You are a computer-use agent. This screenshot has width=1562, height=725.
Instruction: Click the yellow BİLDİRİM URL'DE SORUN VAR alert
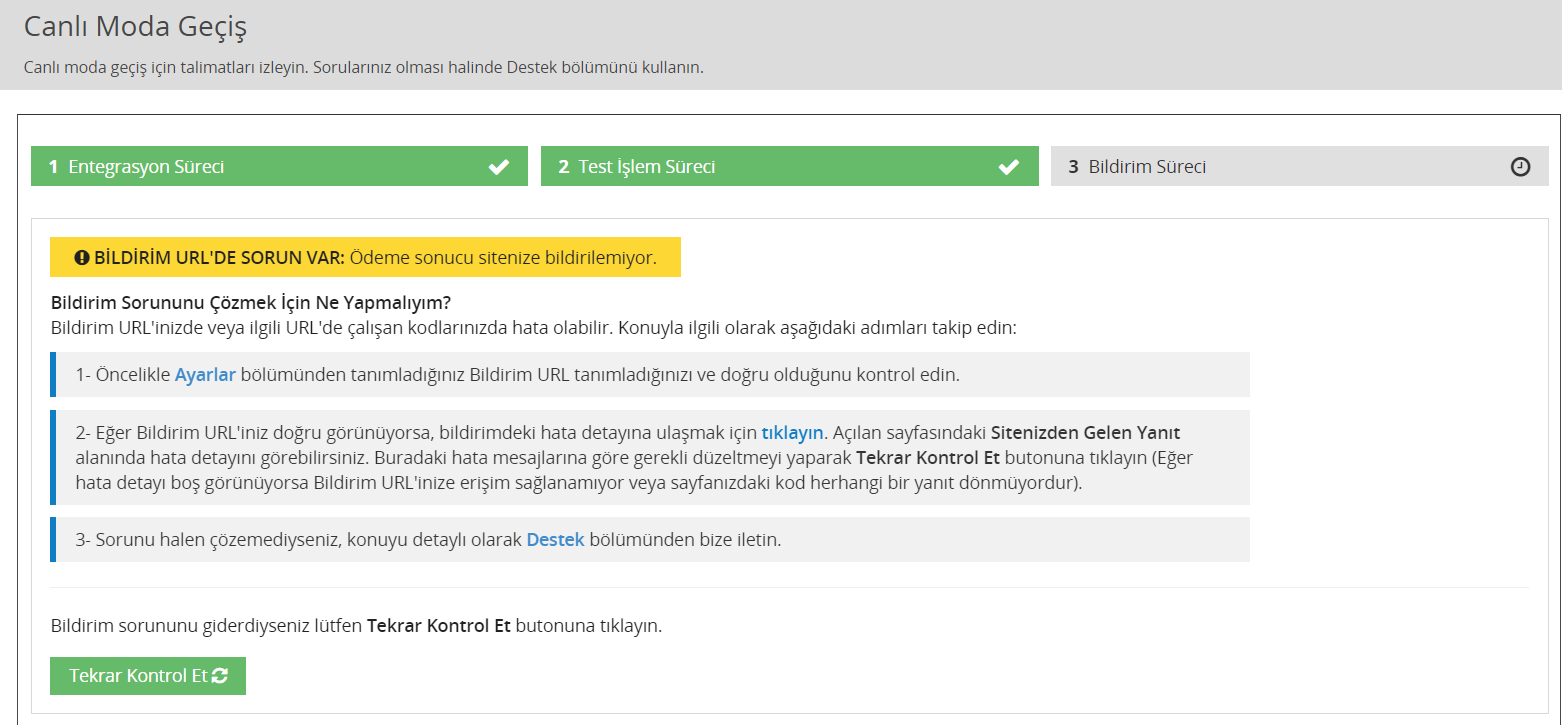click(365, 257)
